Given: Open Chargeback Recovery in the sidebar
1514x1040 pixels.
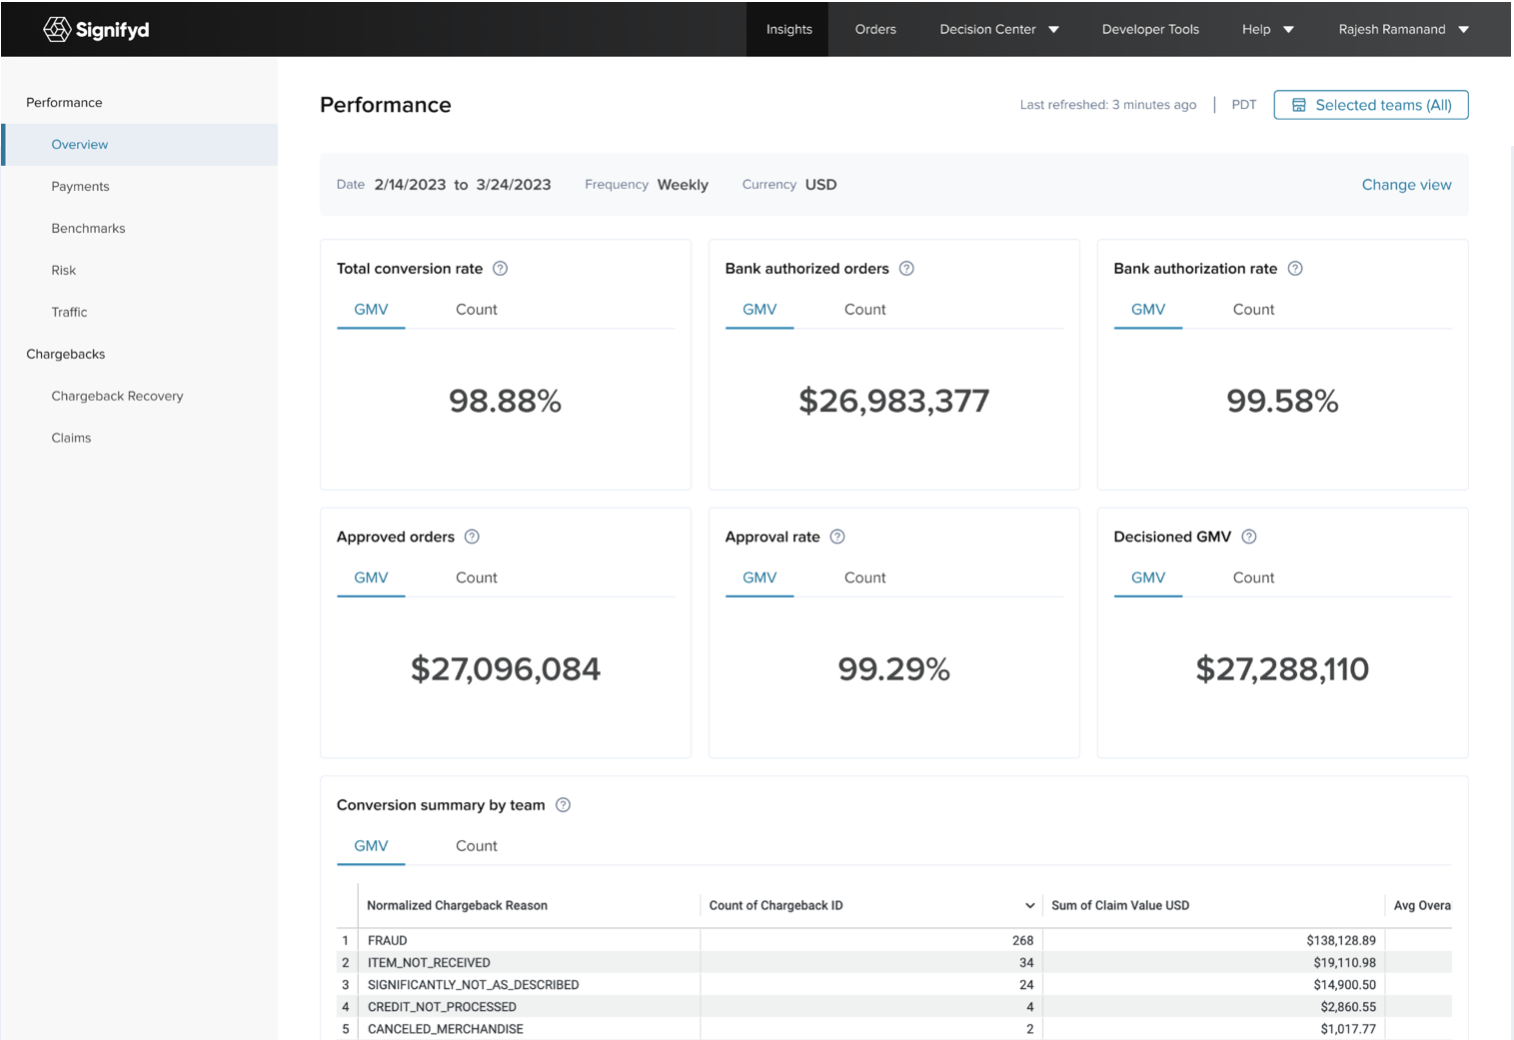Looking at the screenshot, I should coord(117,396).
